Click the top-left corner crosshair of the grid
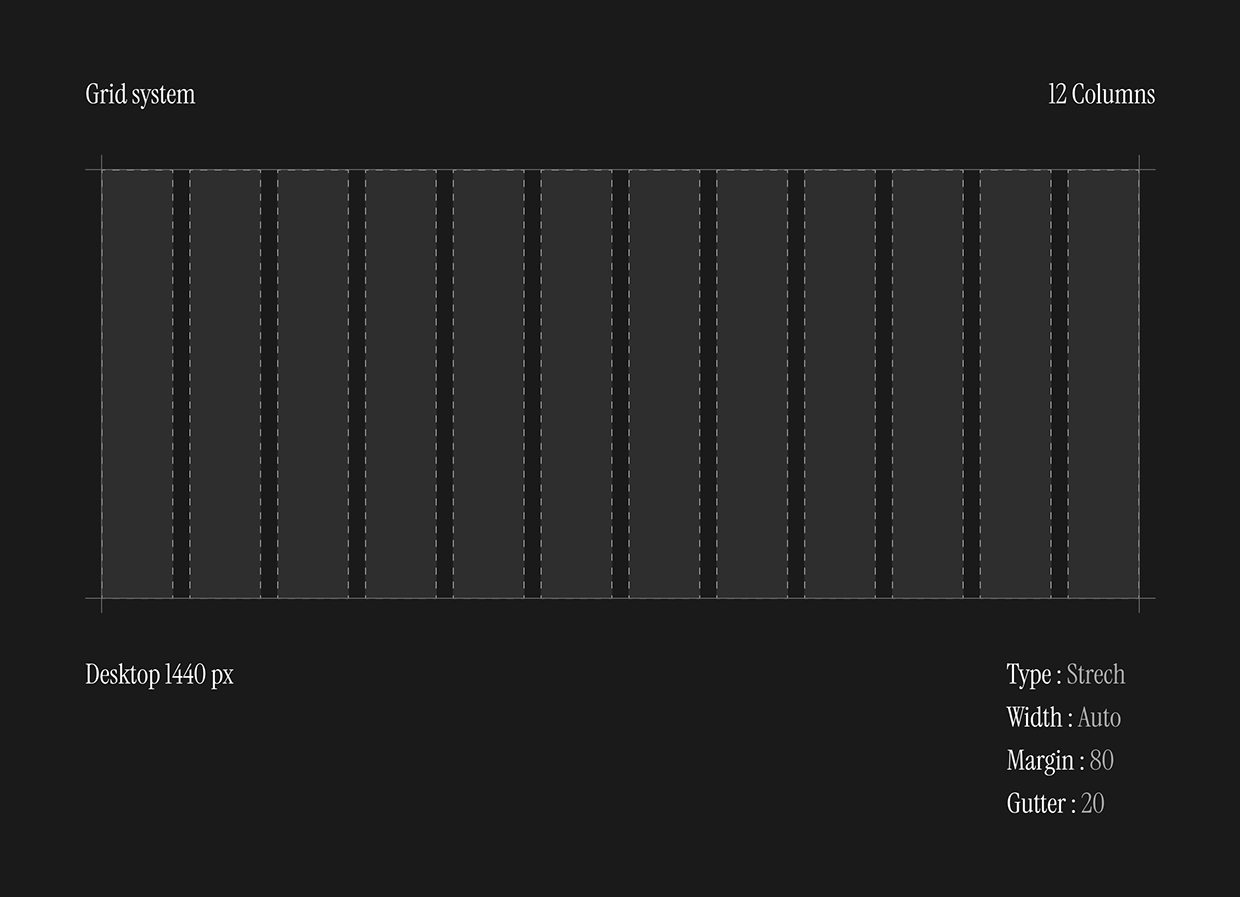The height and width of the screenshot is (897, 1240). pyautogui.click(x=101, y=170)
